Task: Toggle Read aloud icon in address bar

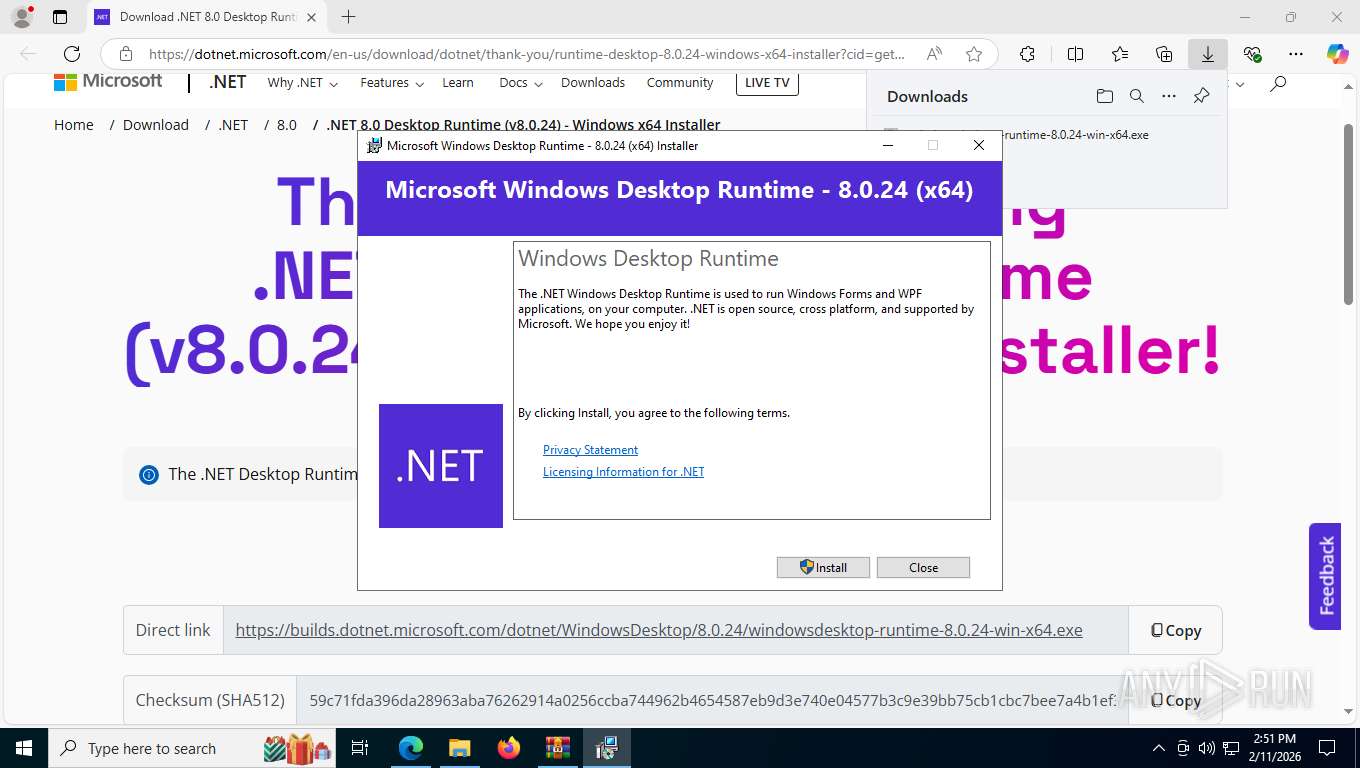Action: (934, 54)
